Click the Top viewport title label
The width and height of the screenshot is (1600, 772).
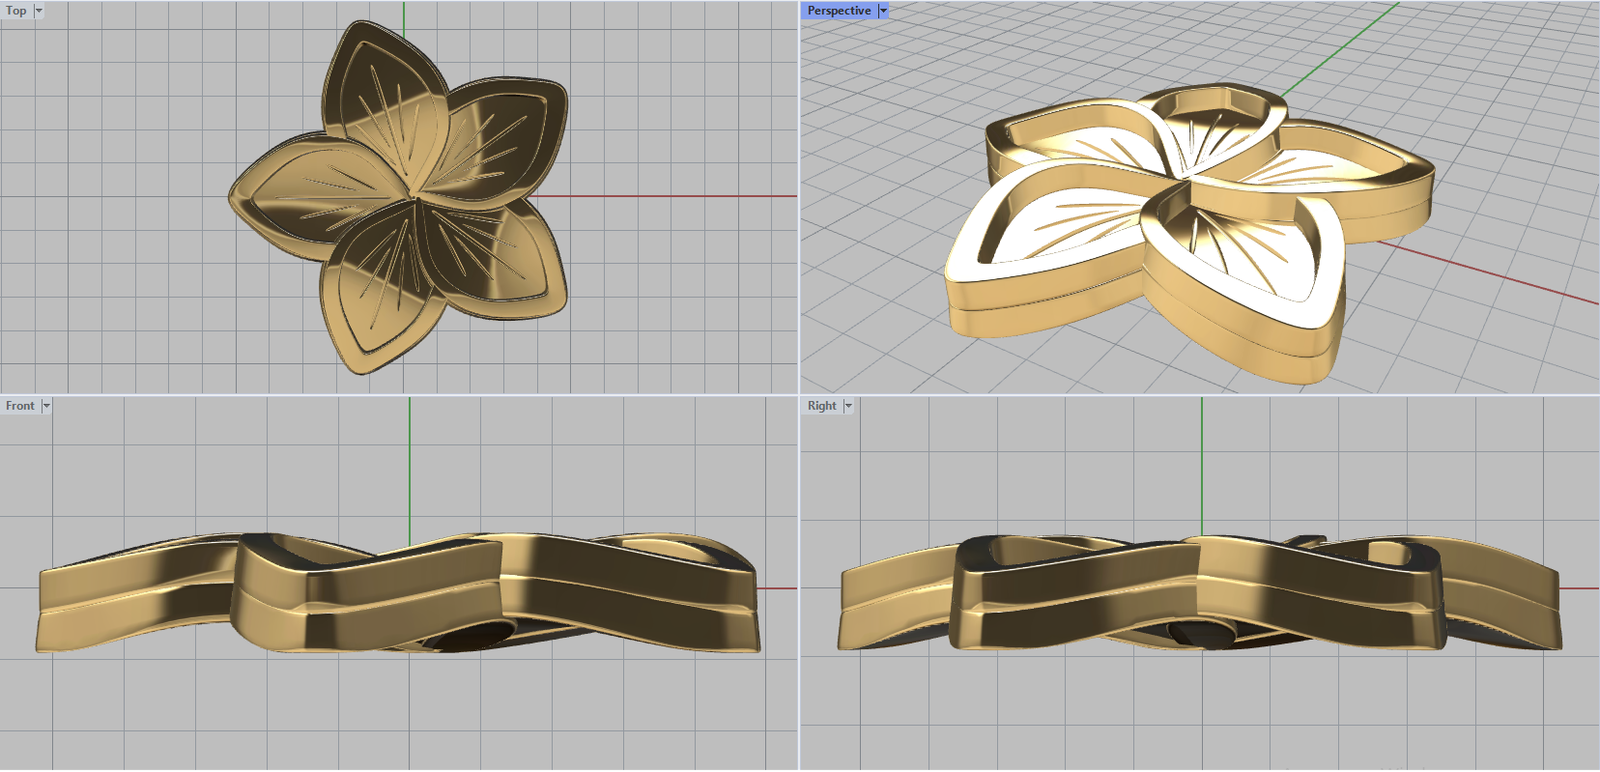(x=16, y=11)
